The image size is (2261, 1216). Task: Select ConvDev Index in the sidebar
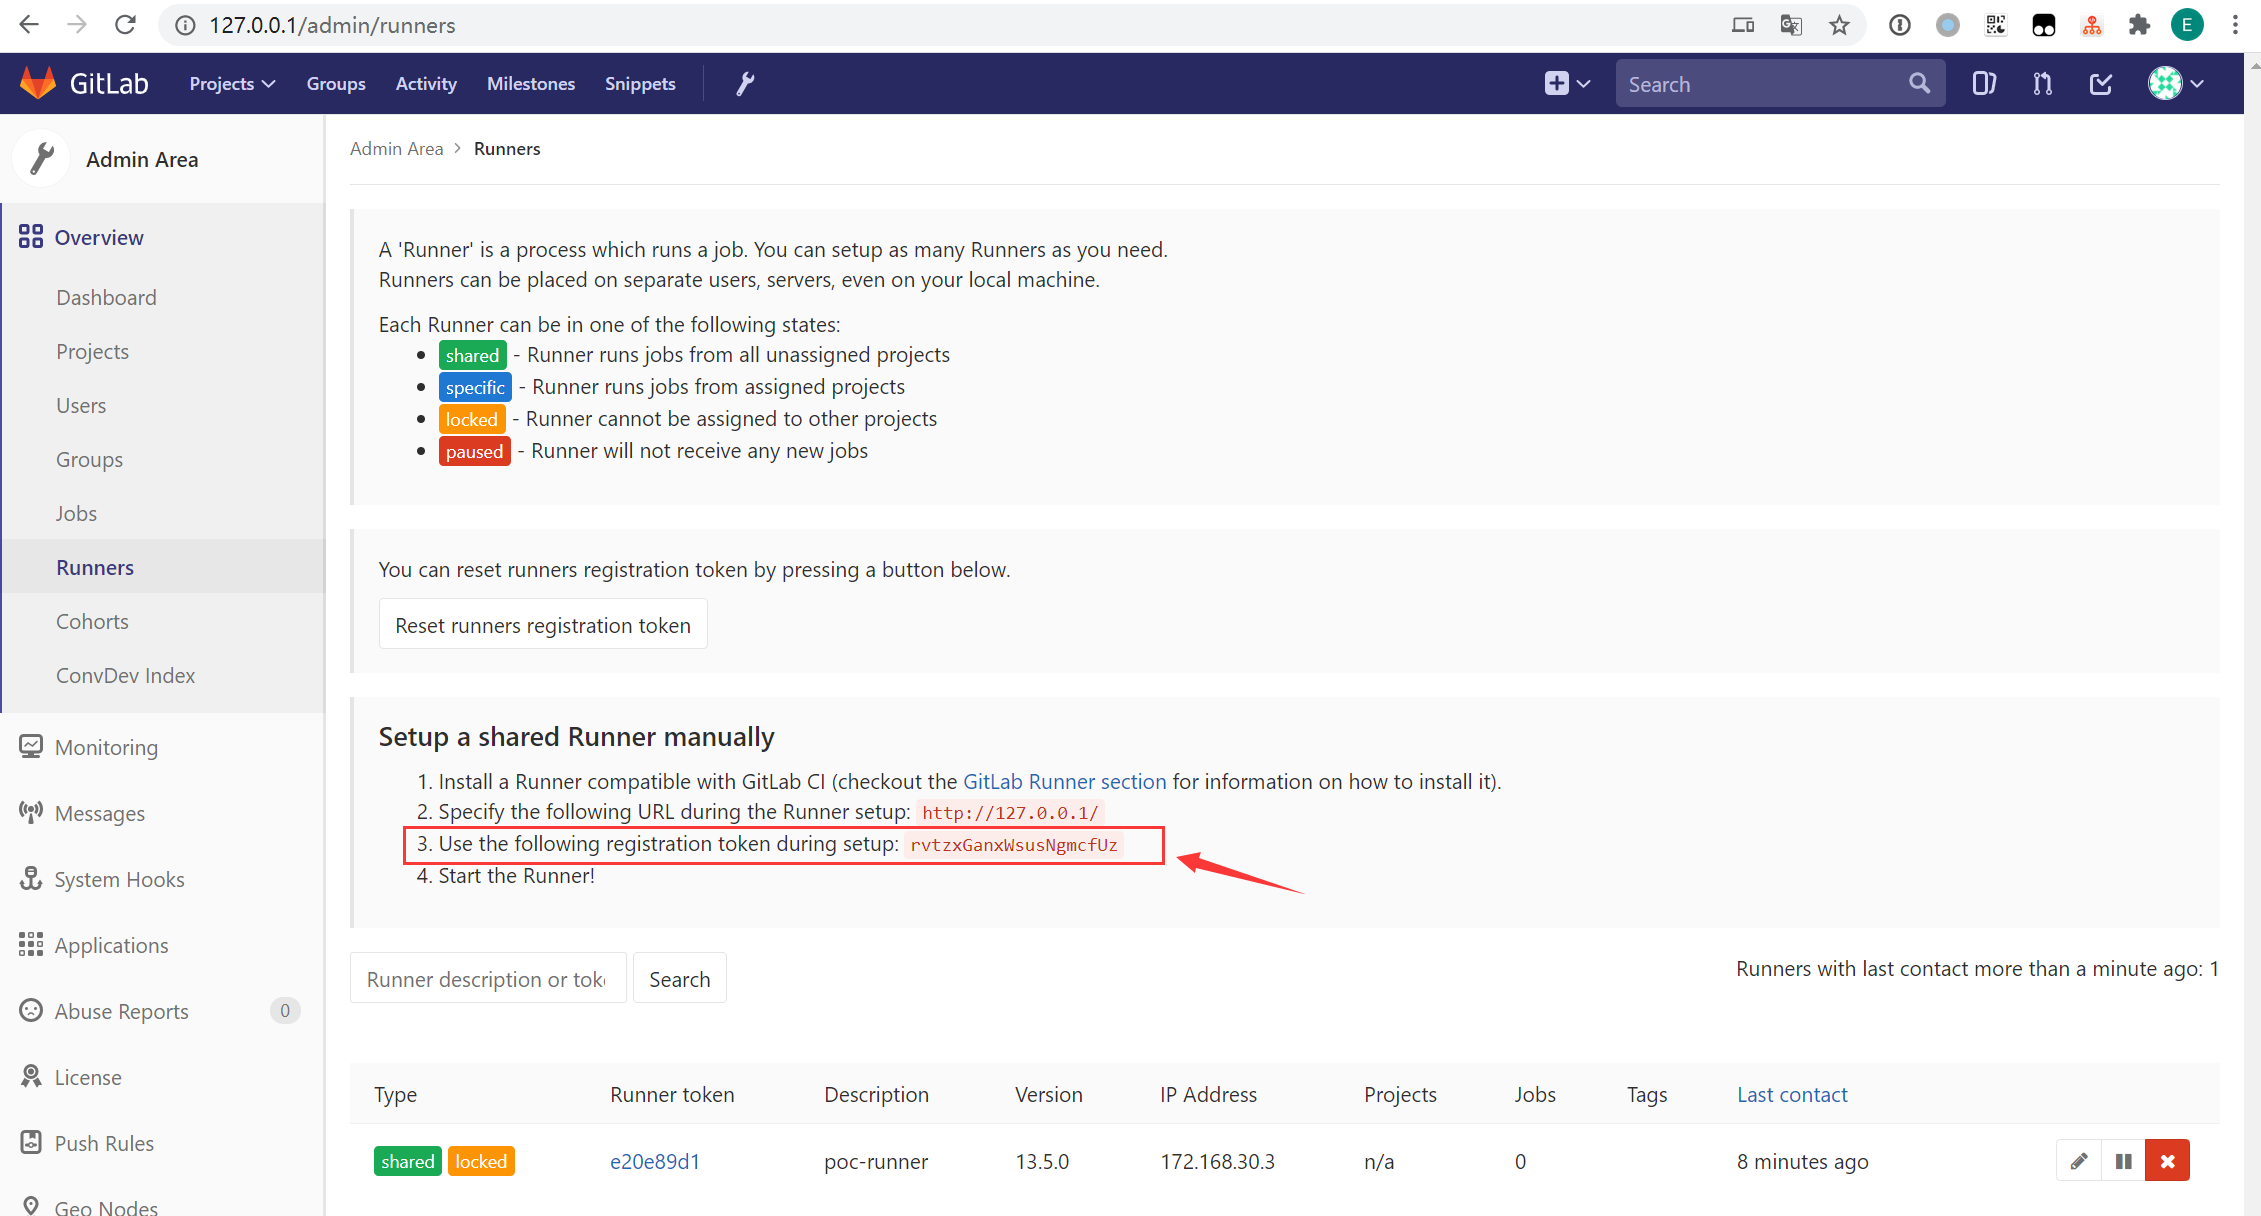point(125,675)
